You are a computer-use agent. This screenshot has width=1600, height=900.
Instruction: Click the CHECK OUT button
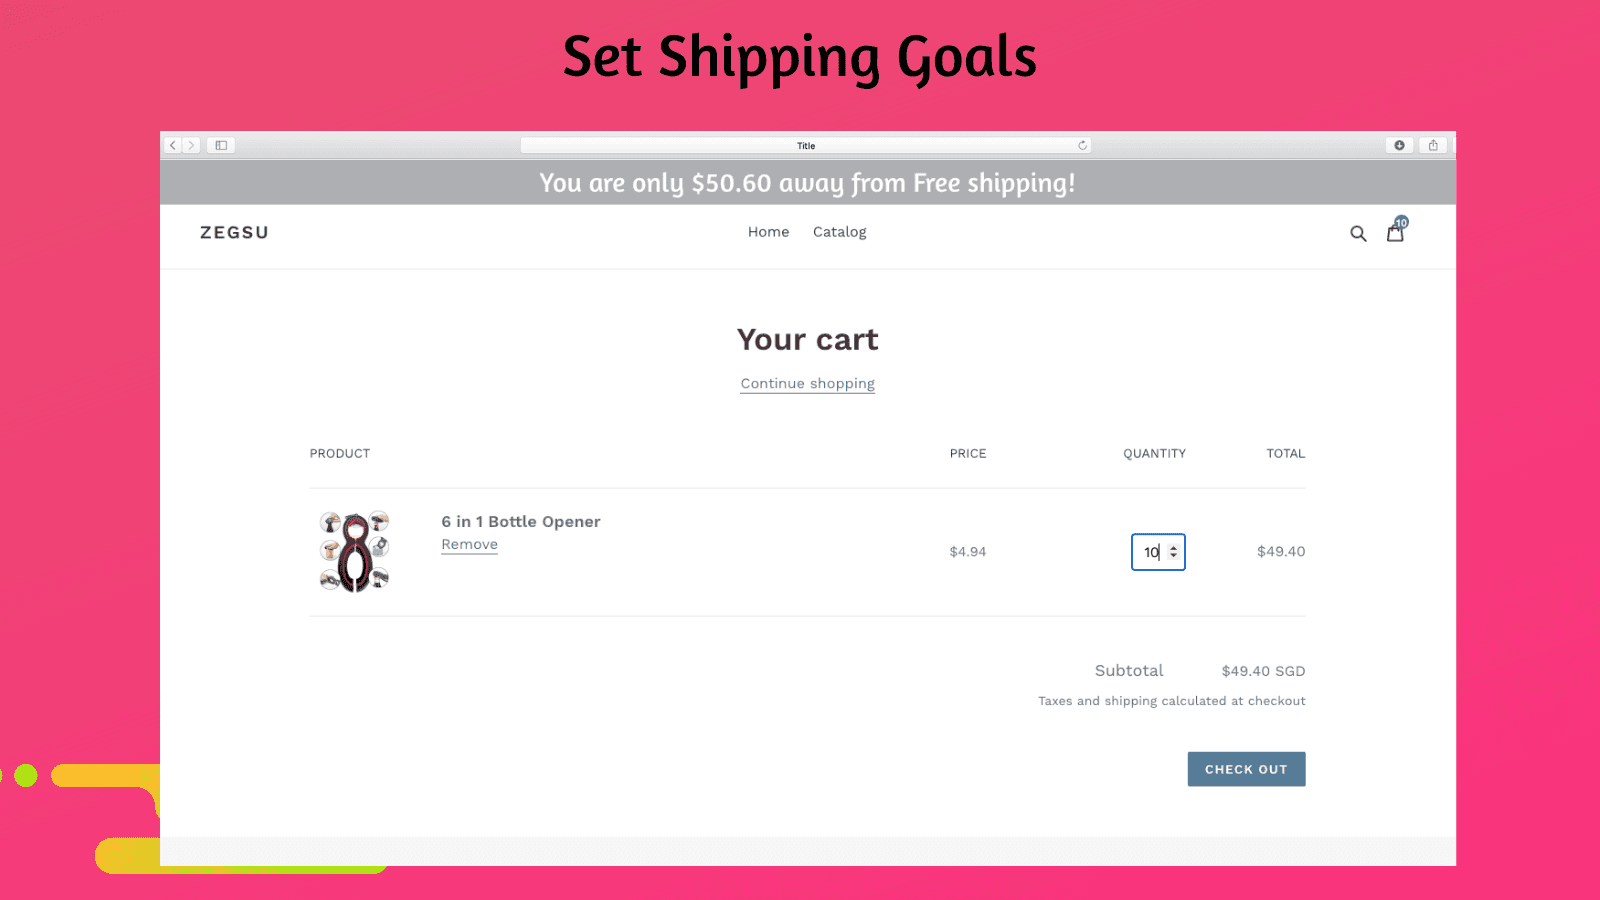(1246, 769)
